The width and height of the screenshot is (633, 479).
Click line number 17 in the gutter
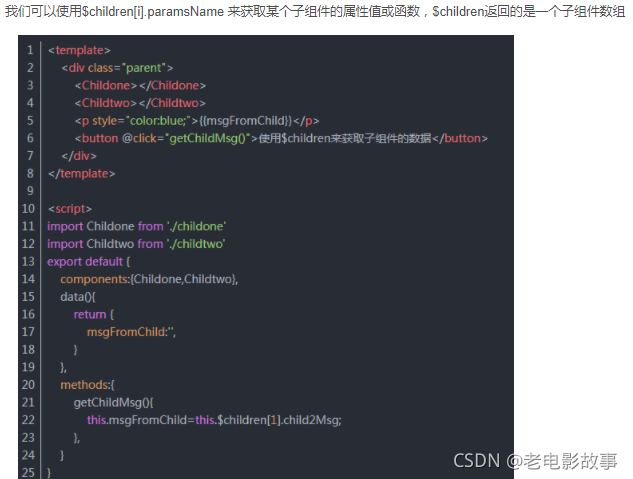click(28, 332)
